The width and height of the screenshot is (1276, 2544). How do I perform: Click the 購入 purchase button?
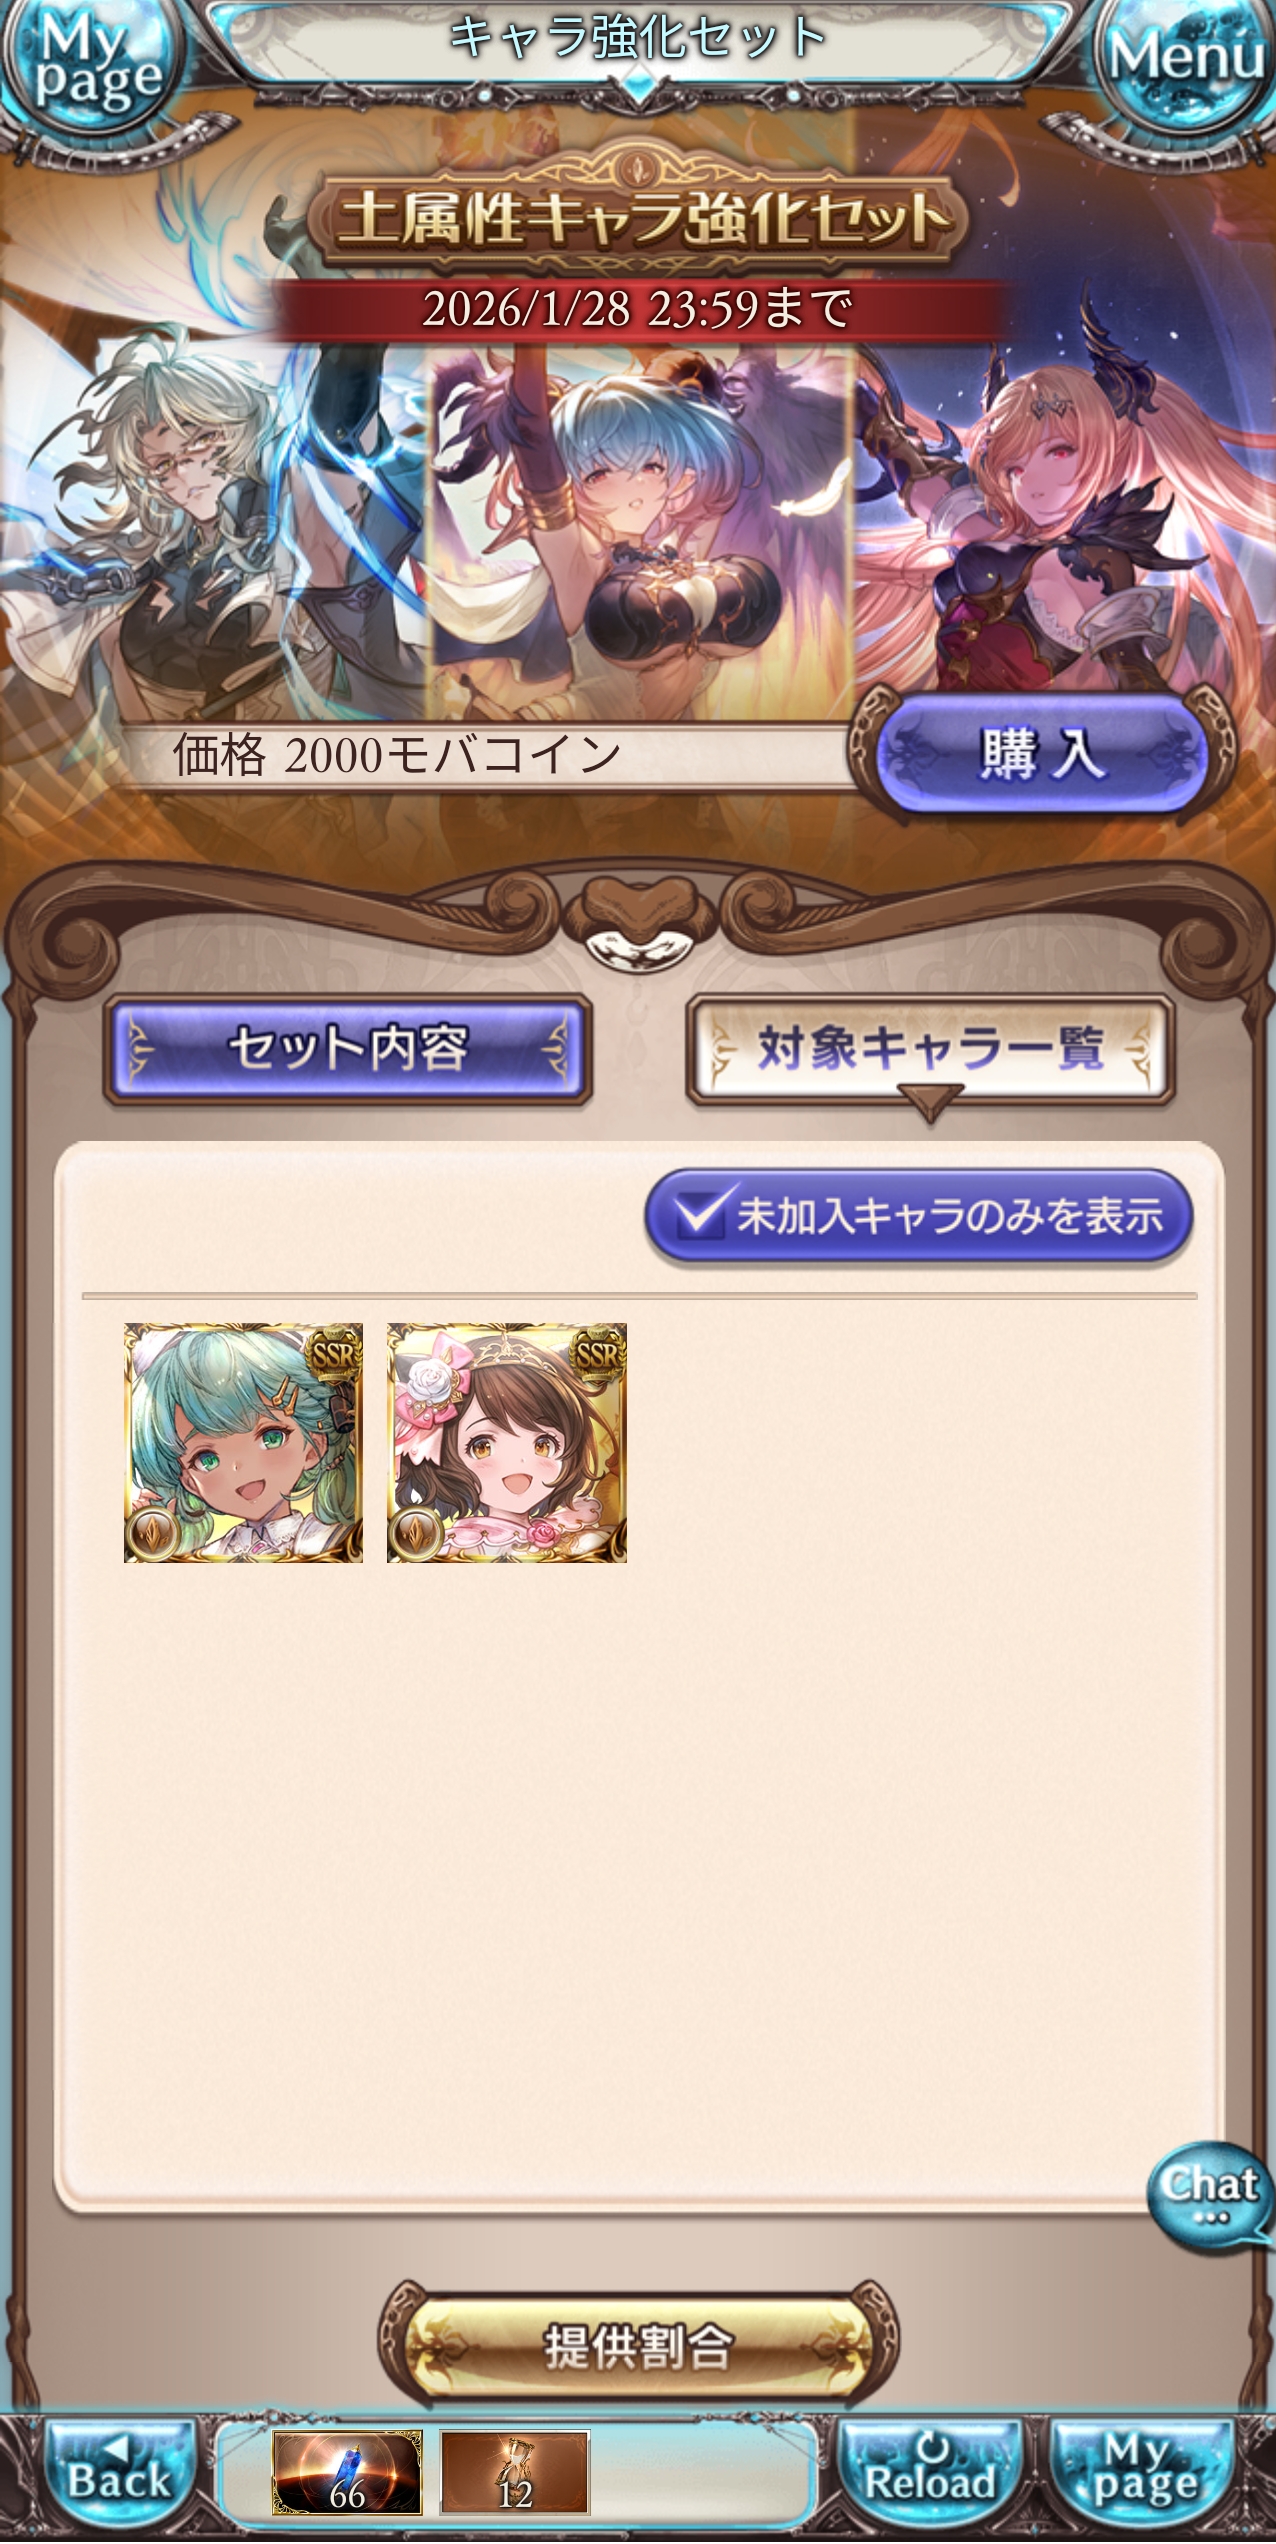pyautogui.click(x=1042, y=753)
